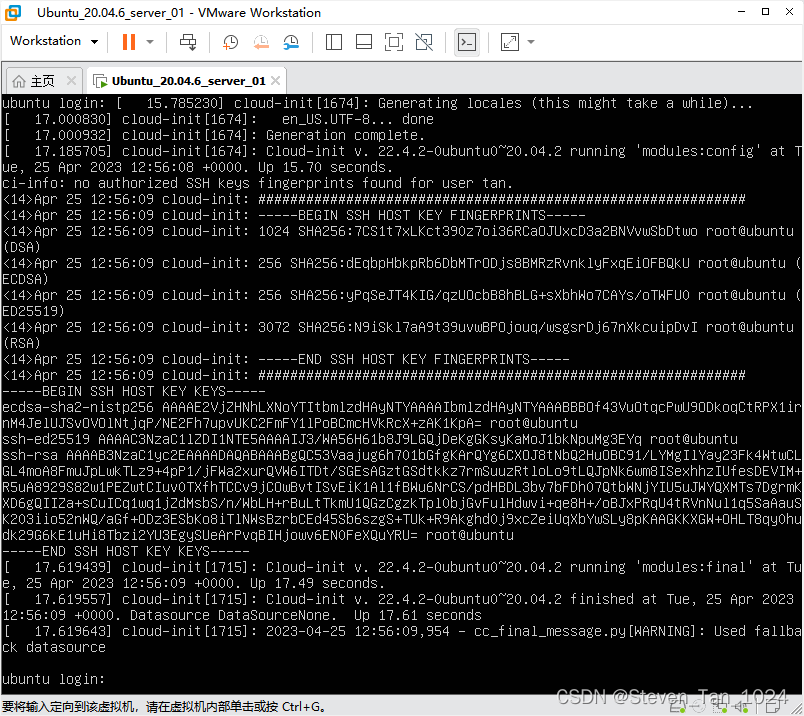
Task: Close the 主页 home tab
Action: (x=71, y=81)
